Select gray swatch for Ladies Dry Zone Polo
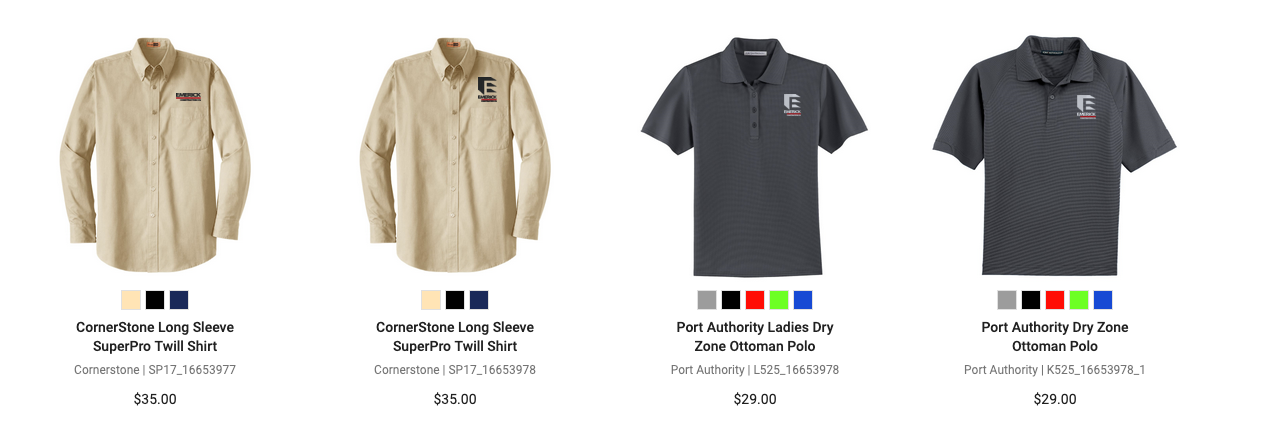1264x430 pixels. 707,300
